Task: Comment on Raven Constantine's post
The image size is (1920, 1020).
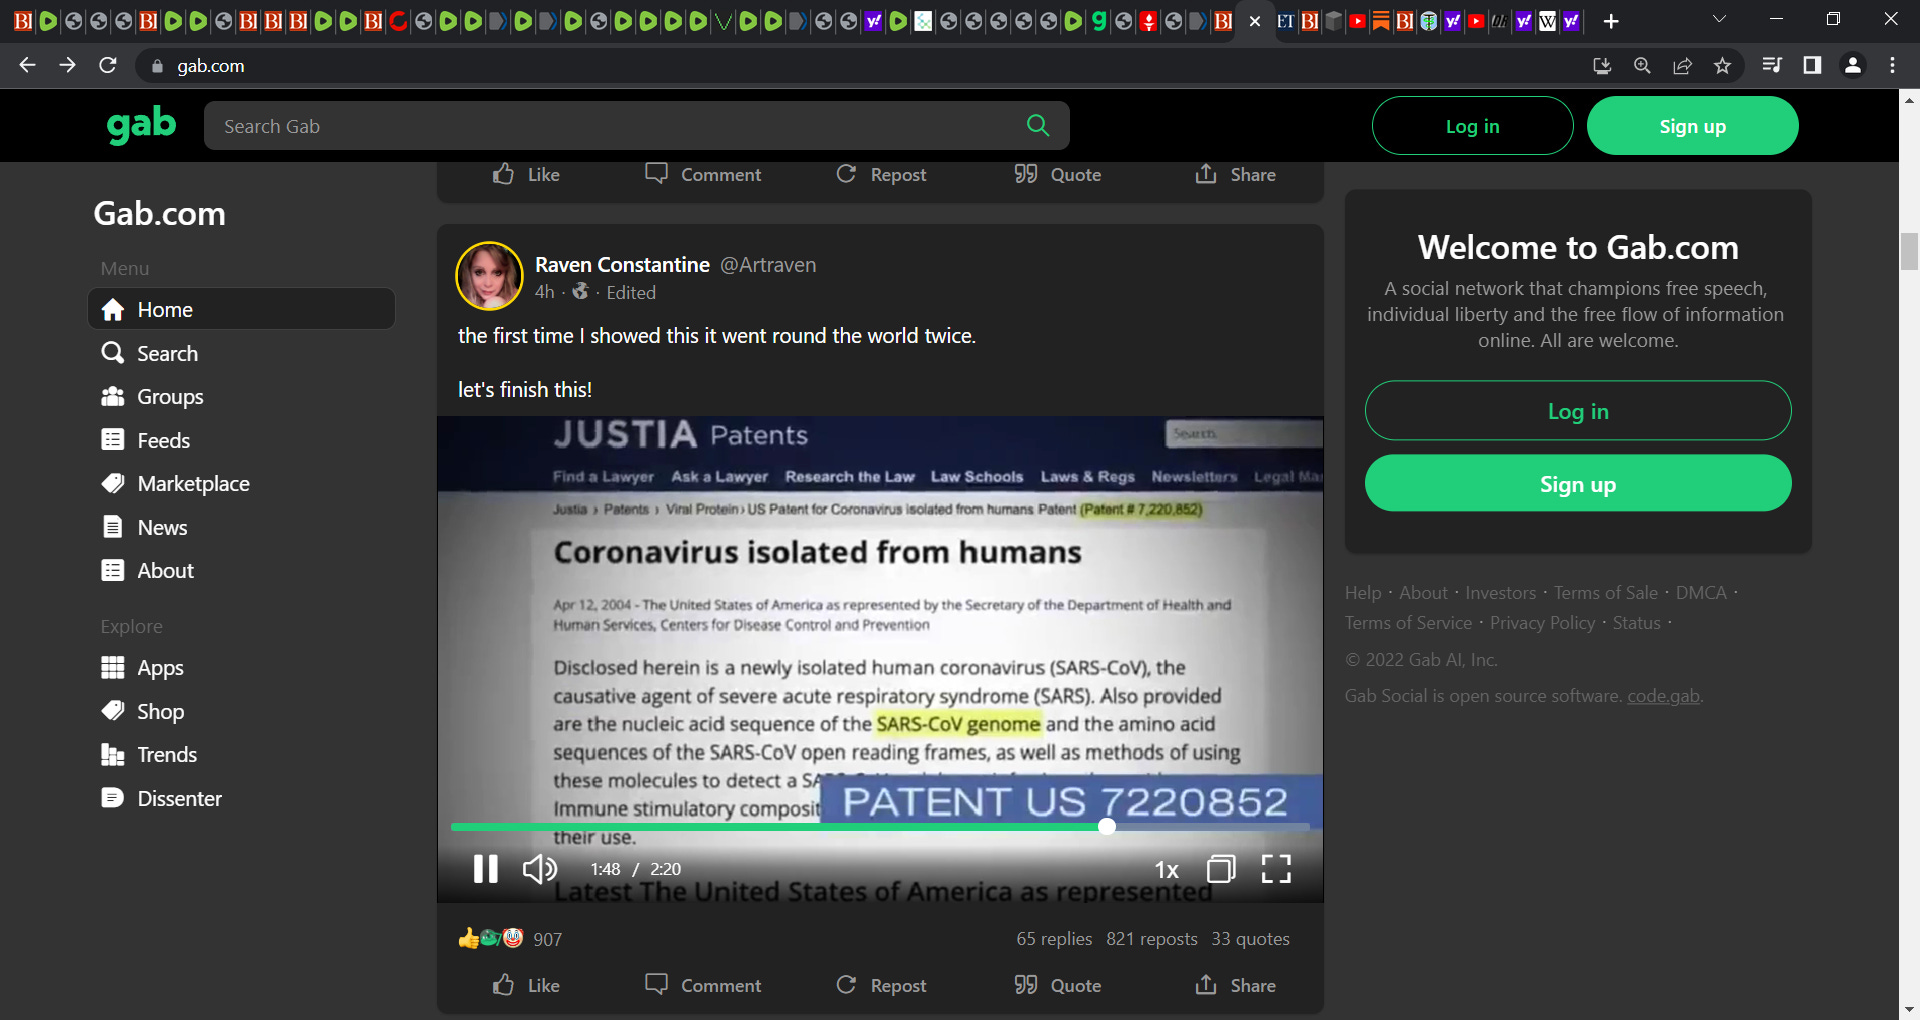Action: (x=703, y=985)
